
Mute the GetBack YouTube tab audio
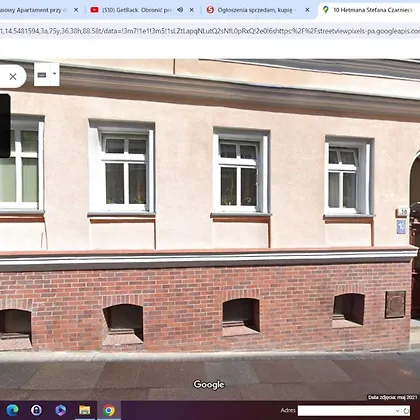point(180,10)
